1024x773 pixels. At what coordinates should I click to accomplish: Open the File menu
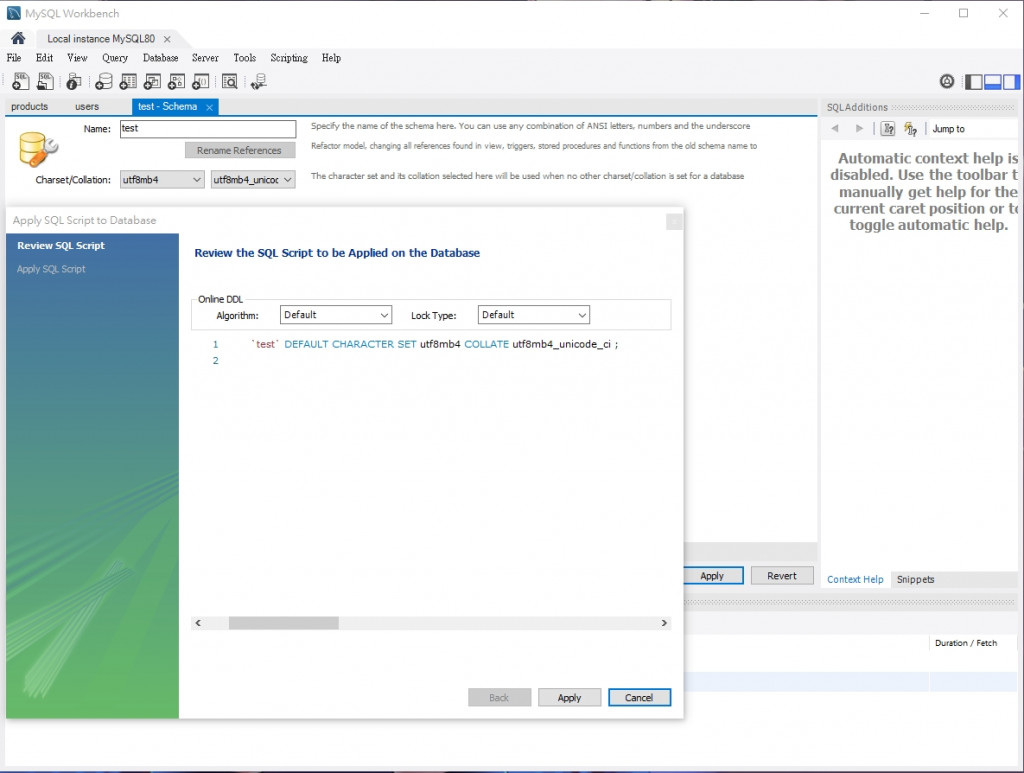pos(14,57)
